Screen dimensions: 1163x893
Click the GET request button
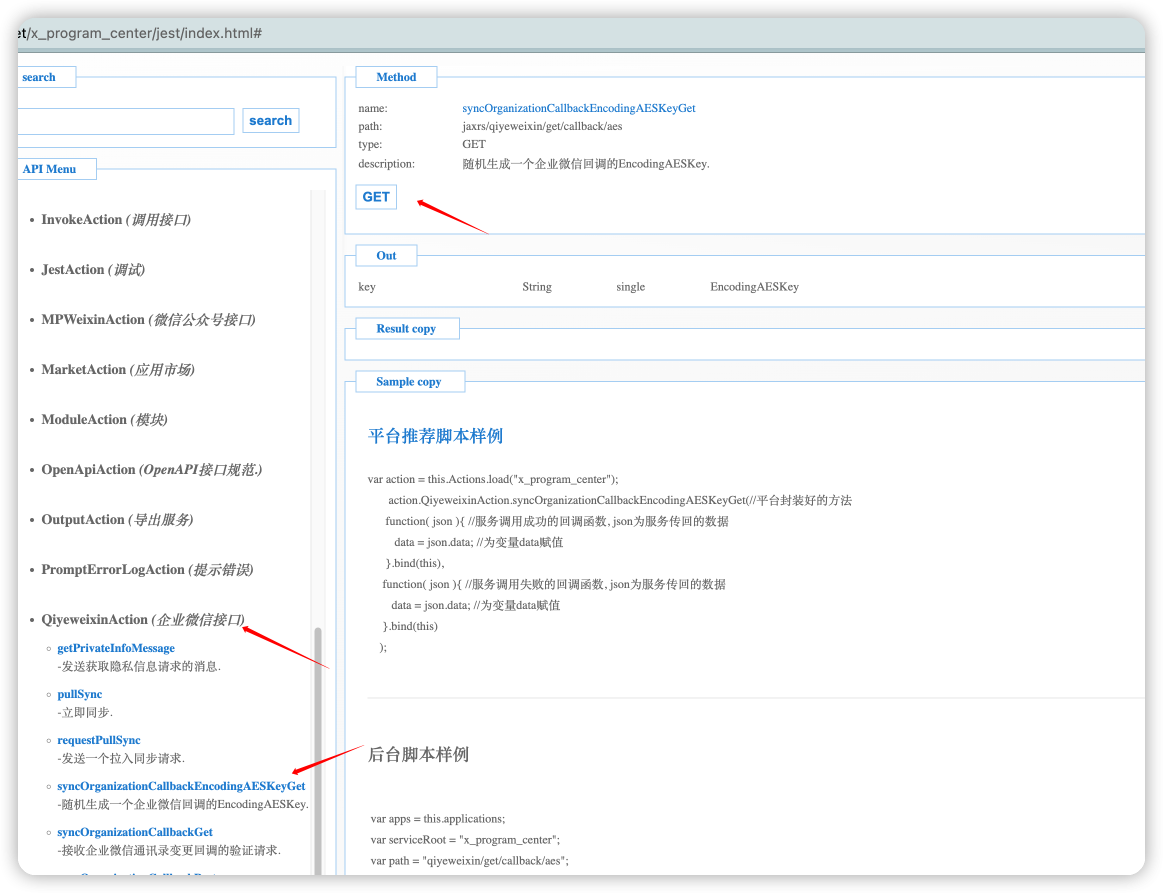pos(376,197)
